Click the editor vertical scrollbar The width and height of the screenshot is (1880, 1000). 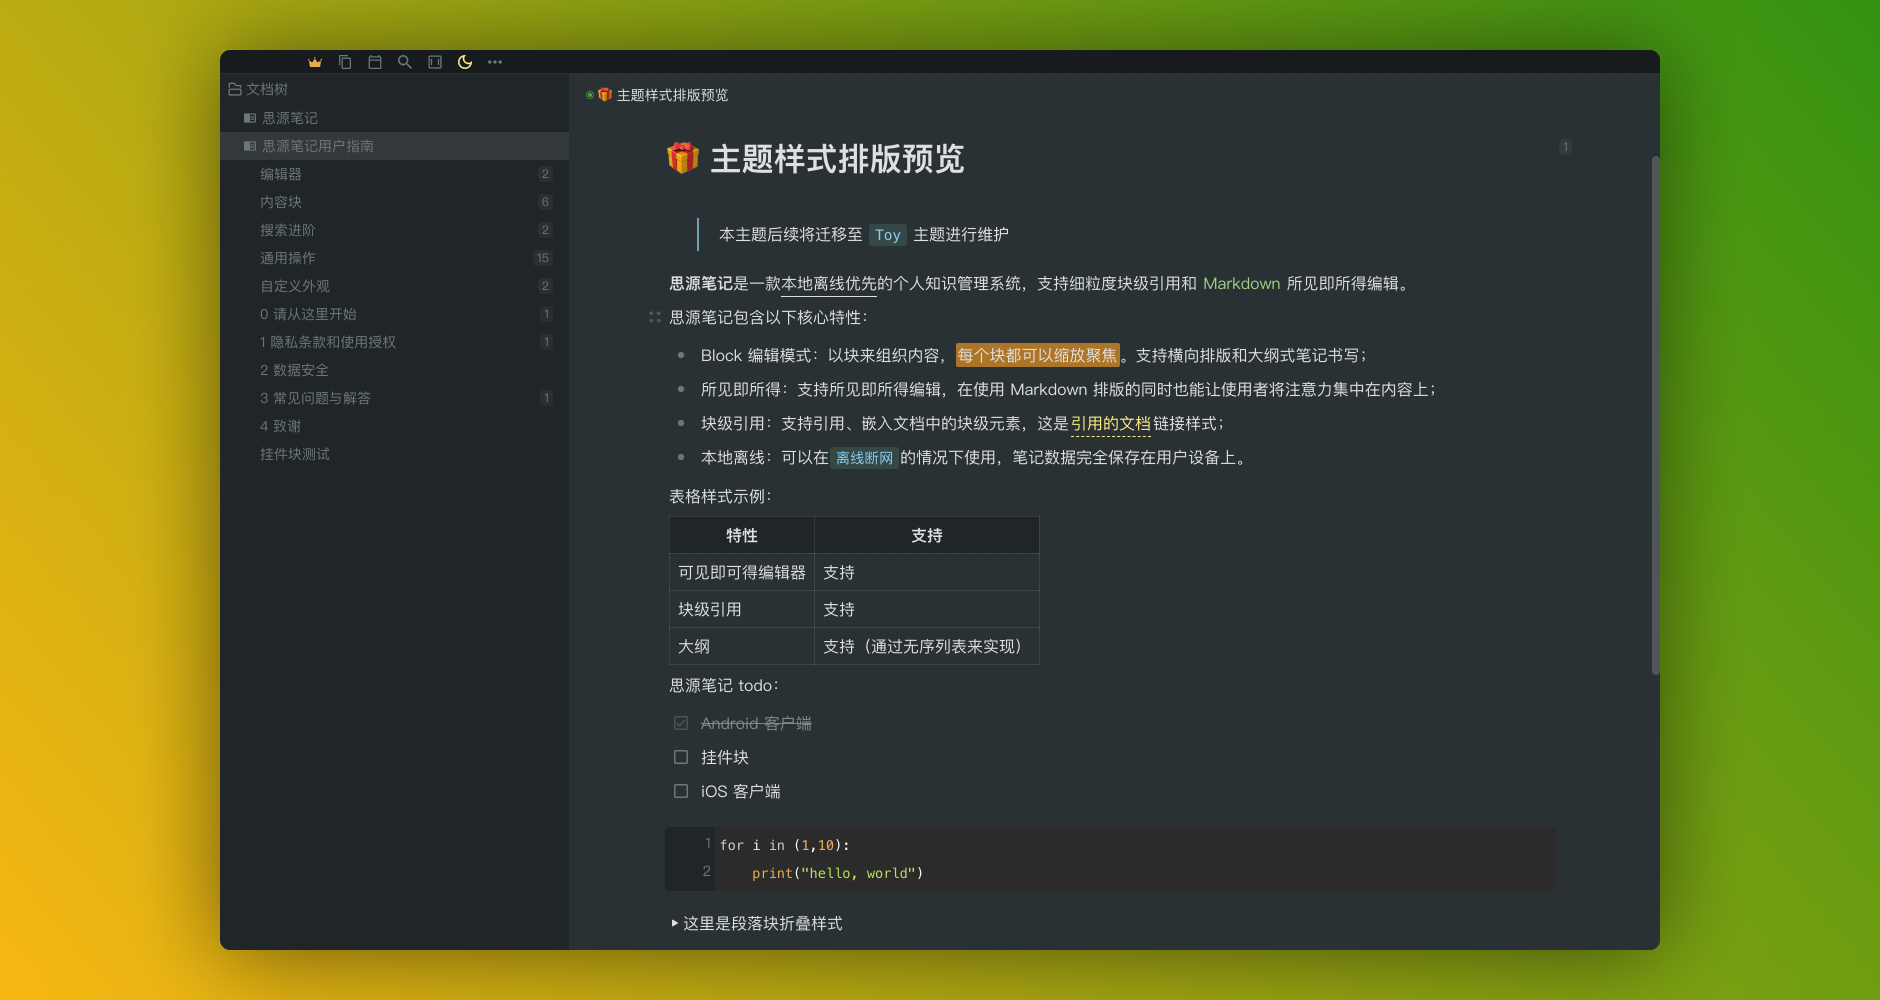(1655, 415)
